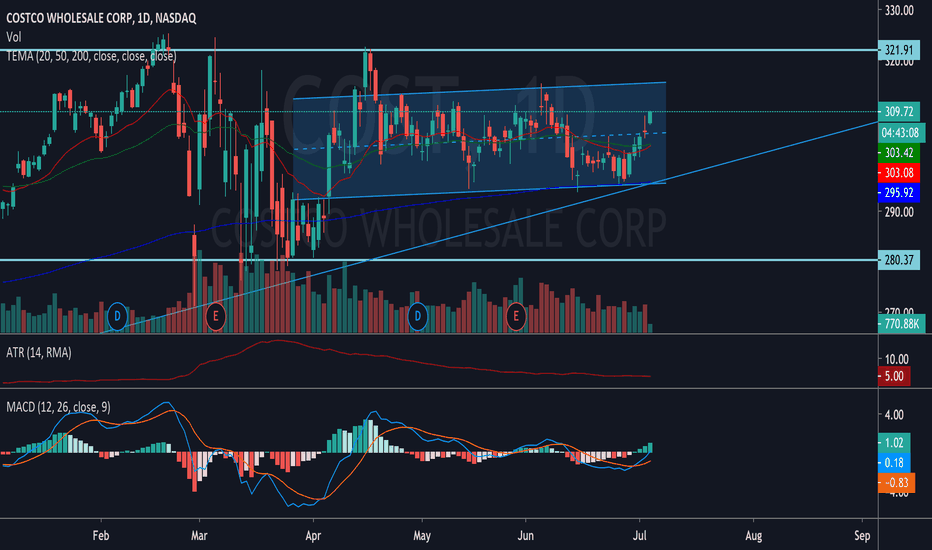Click the red 5.00 ATR value label
The image size is (932, 550).
893,376
